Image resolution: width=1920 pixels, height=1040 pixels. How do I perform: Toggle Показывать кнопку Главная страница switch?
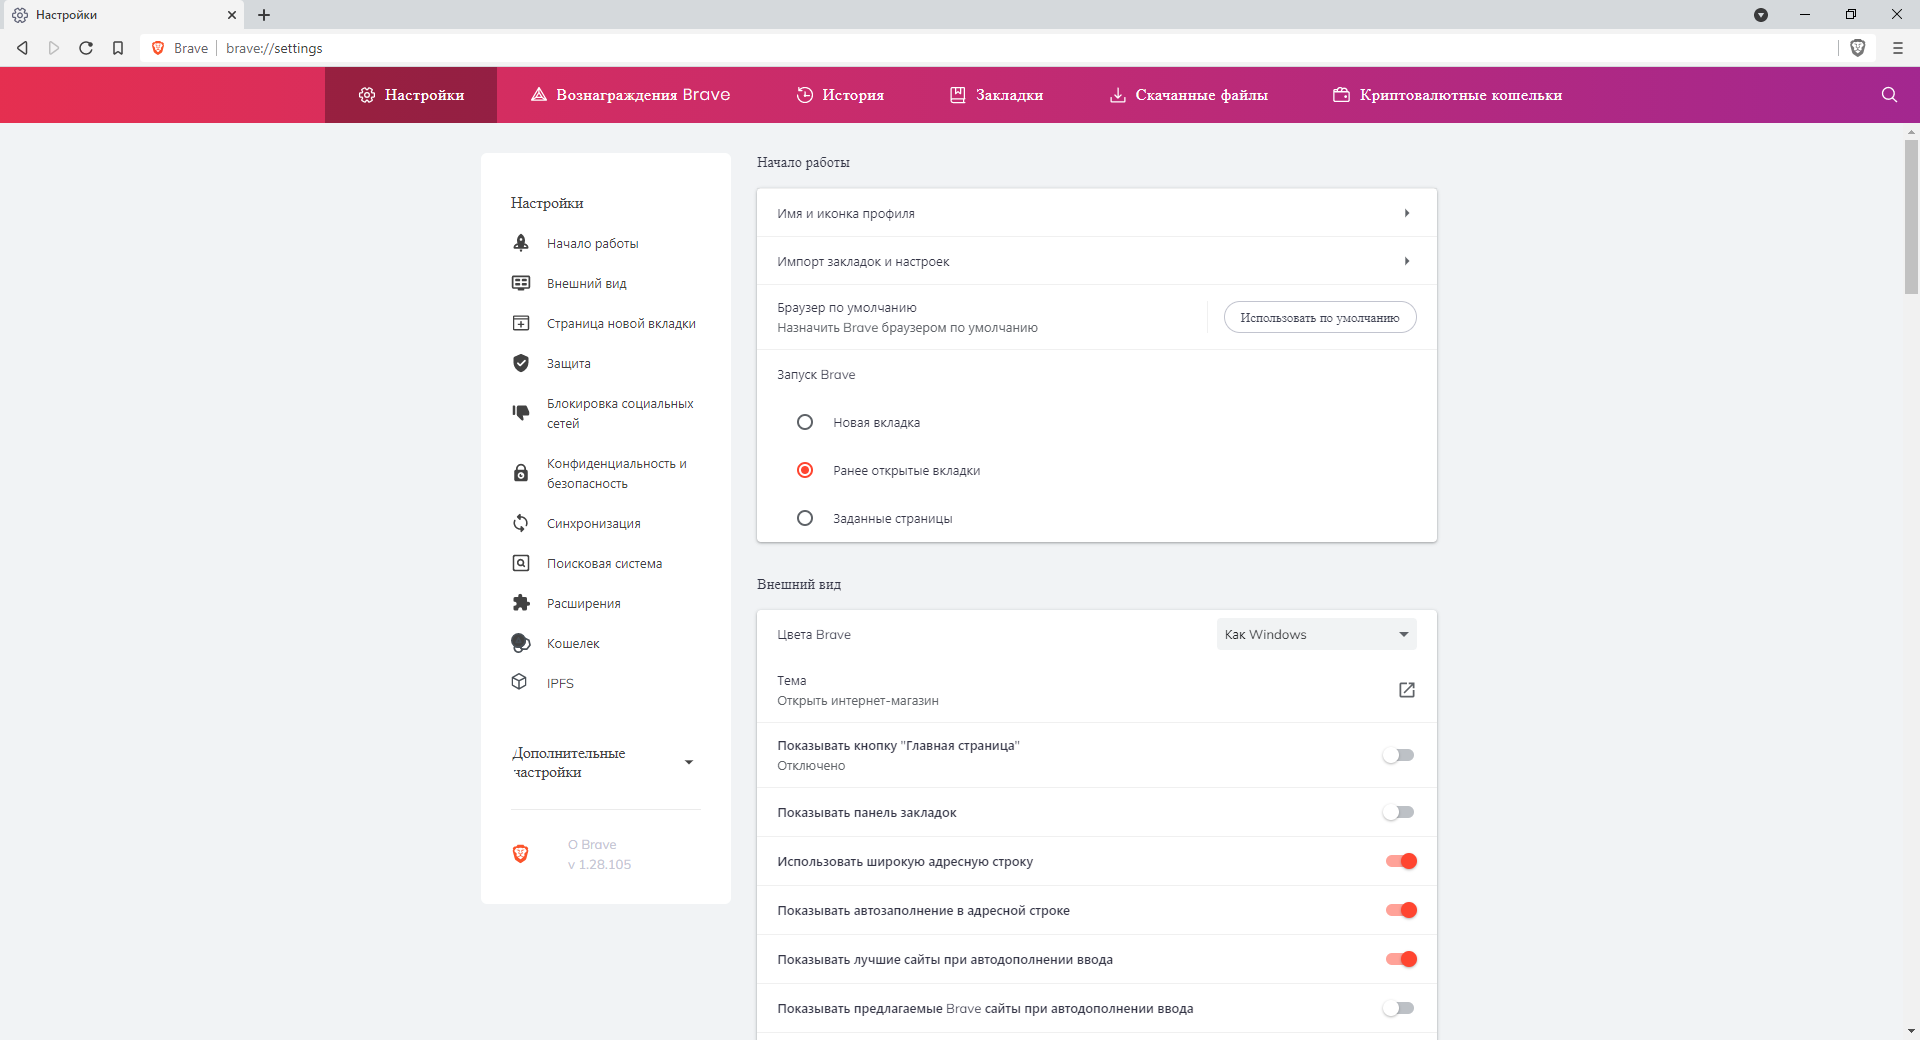point(1399,755)
